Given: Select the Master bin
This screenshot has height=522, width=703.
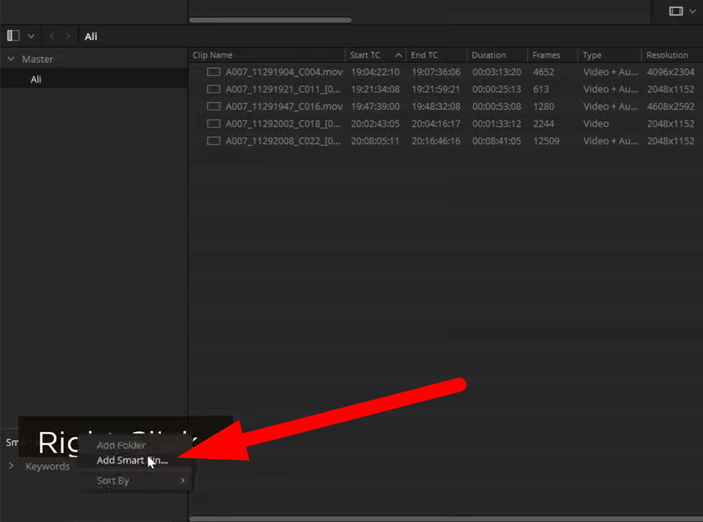Looking at the screenshot, I should tap(37, 59).
